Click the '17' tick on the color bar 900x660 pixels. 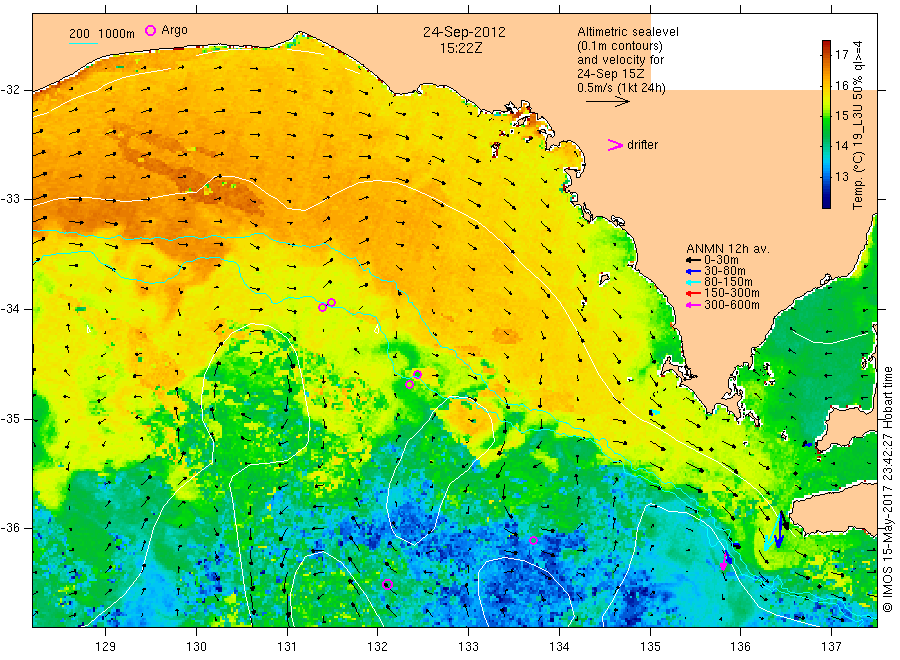(841, 55)
